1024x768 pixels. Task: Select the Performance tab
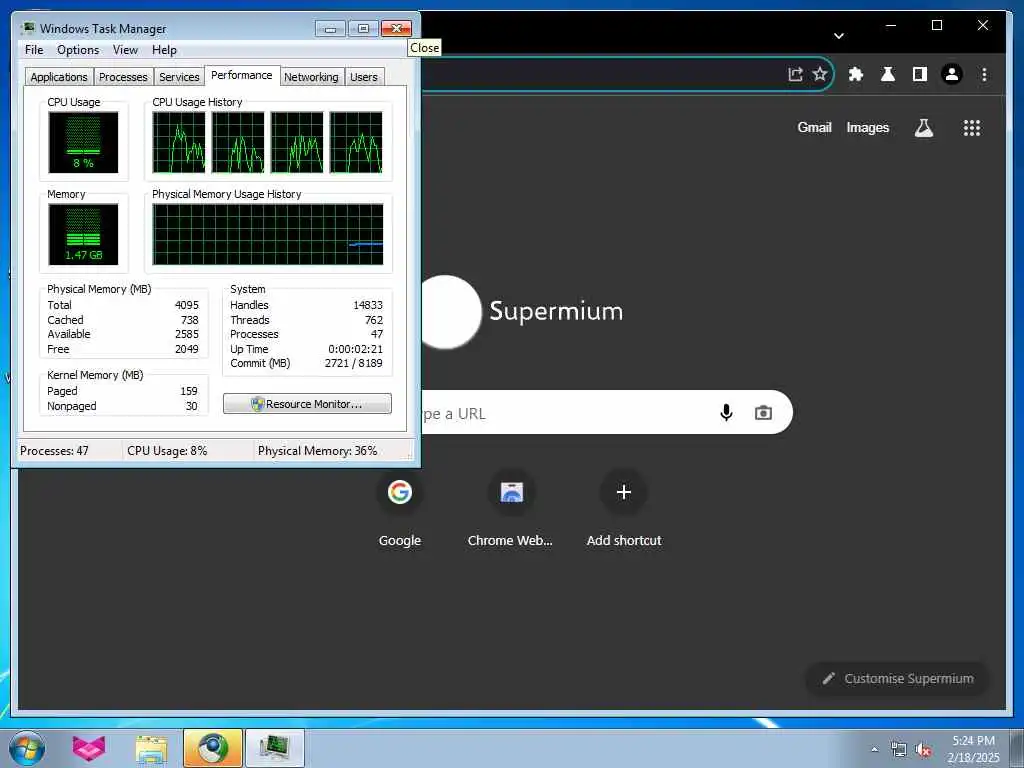242,75
